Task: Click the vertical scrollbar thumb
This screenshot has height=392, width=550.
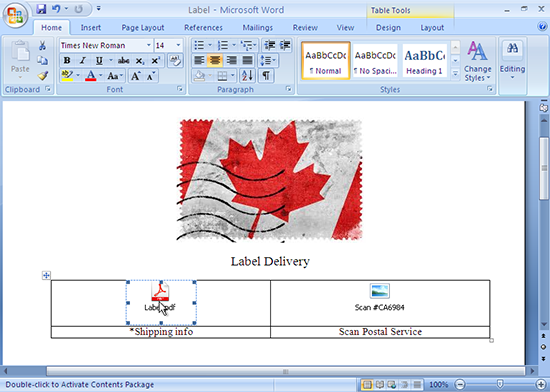Action: click(x=543, y=168)
